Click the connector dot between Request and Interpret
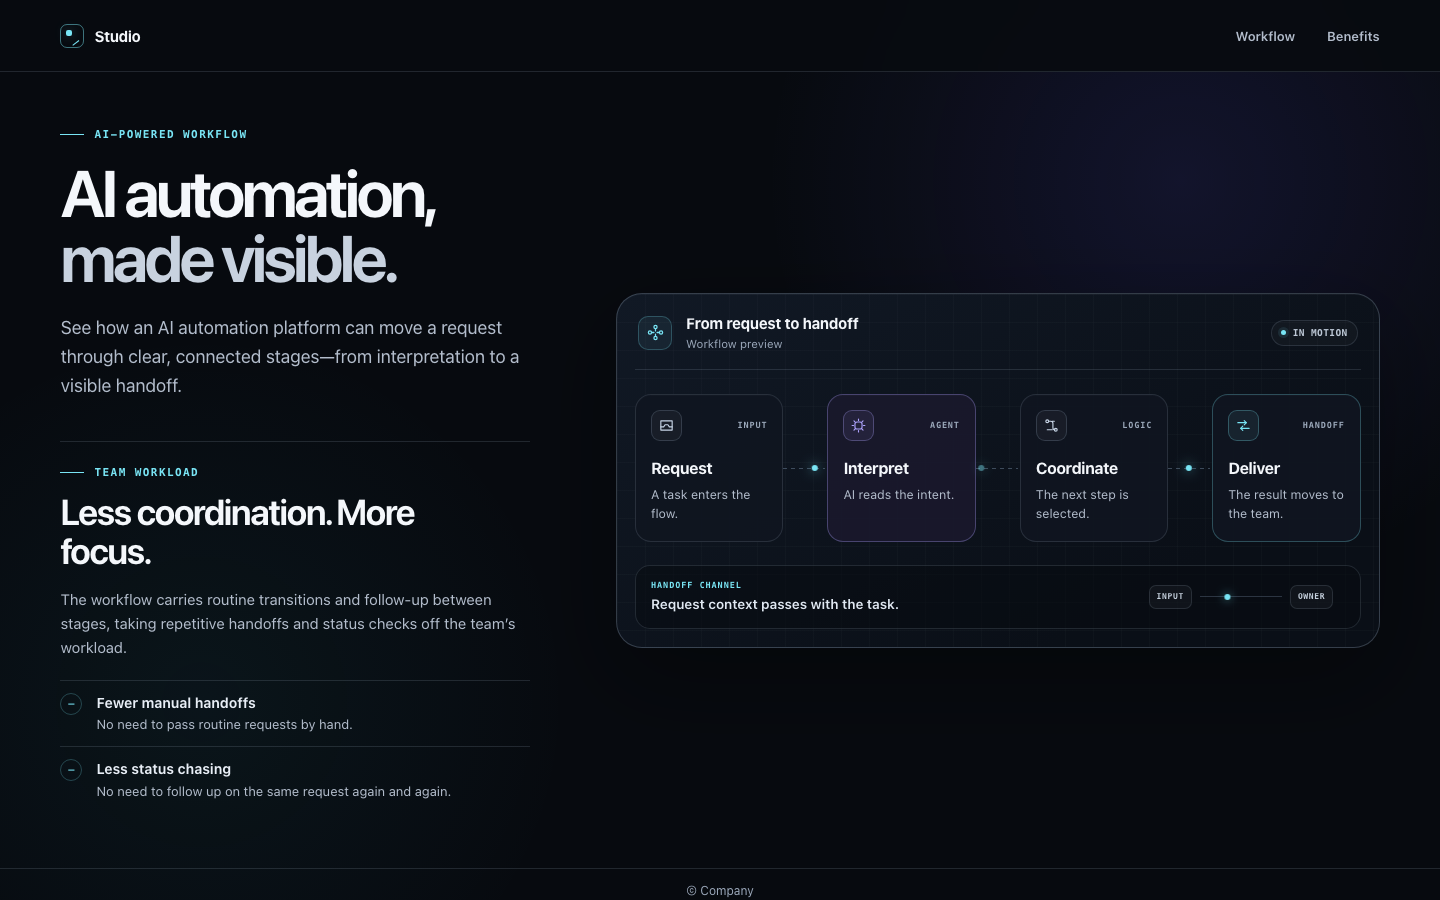Image resolution: width=1440 pixels, height=900 pixels. pos(815,468)
